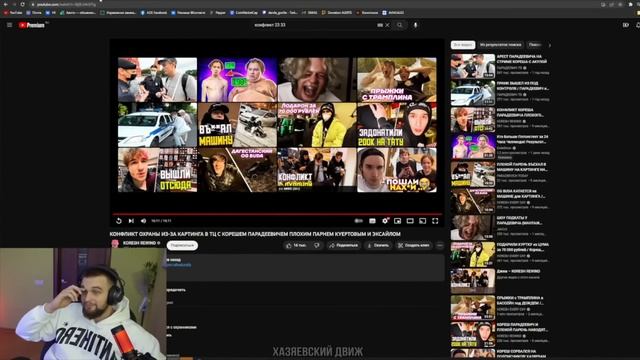Click the Download button under video
Viewport: 640px width, 360px height.
[378, 245]
